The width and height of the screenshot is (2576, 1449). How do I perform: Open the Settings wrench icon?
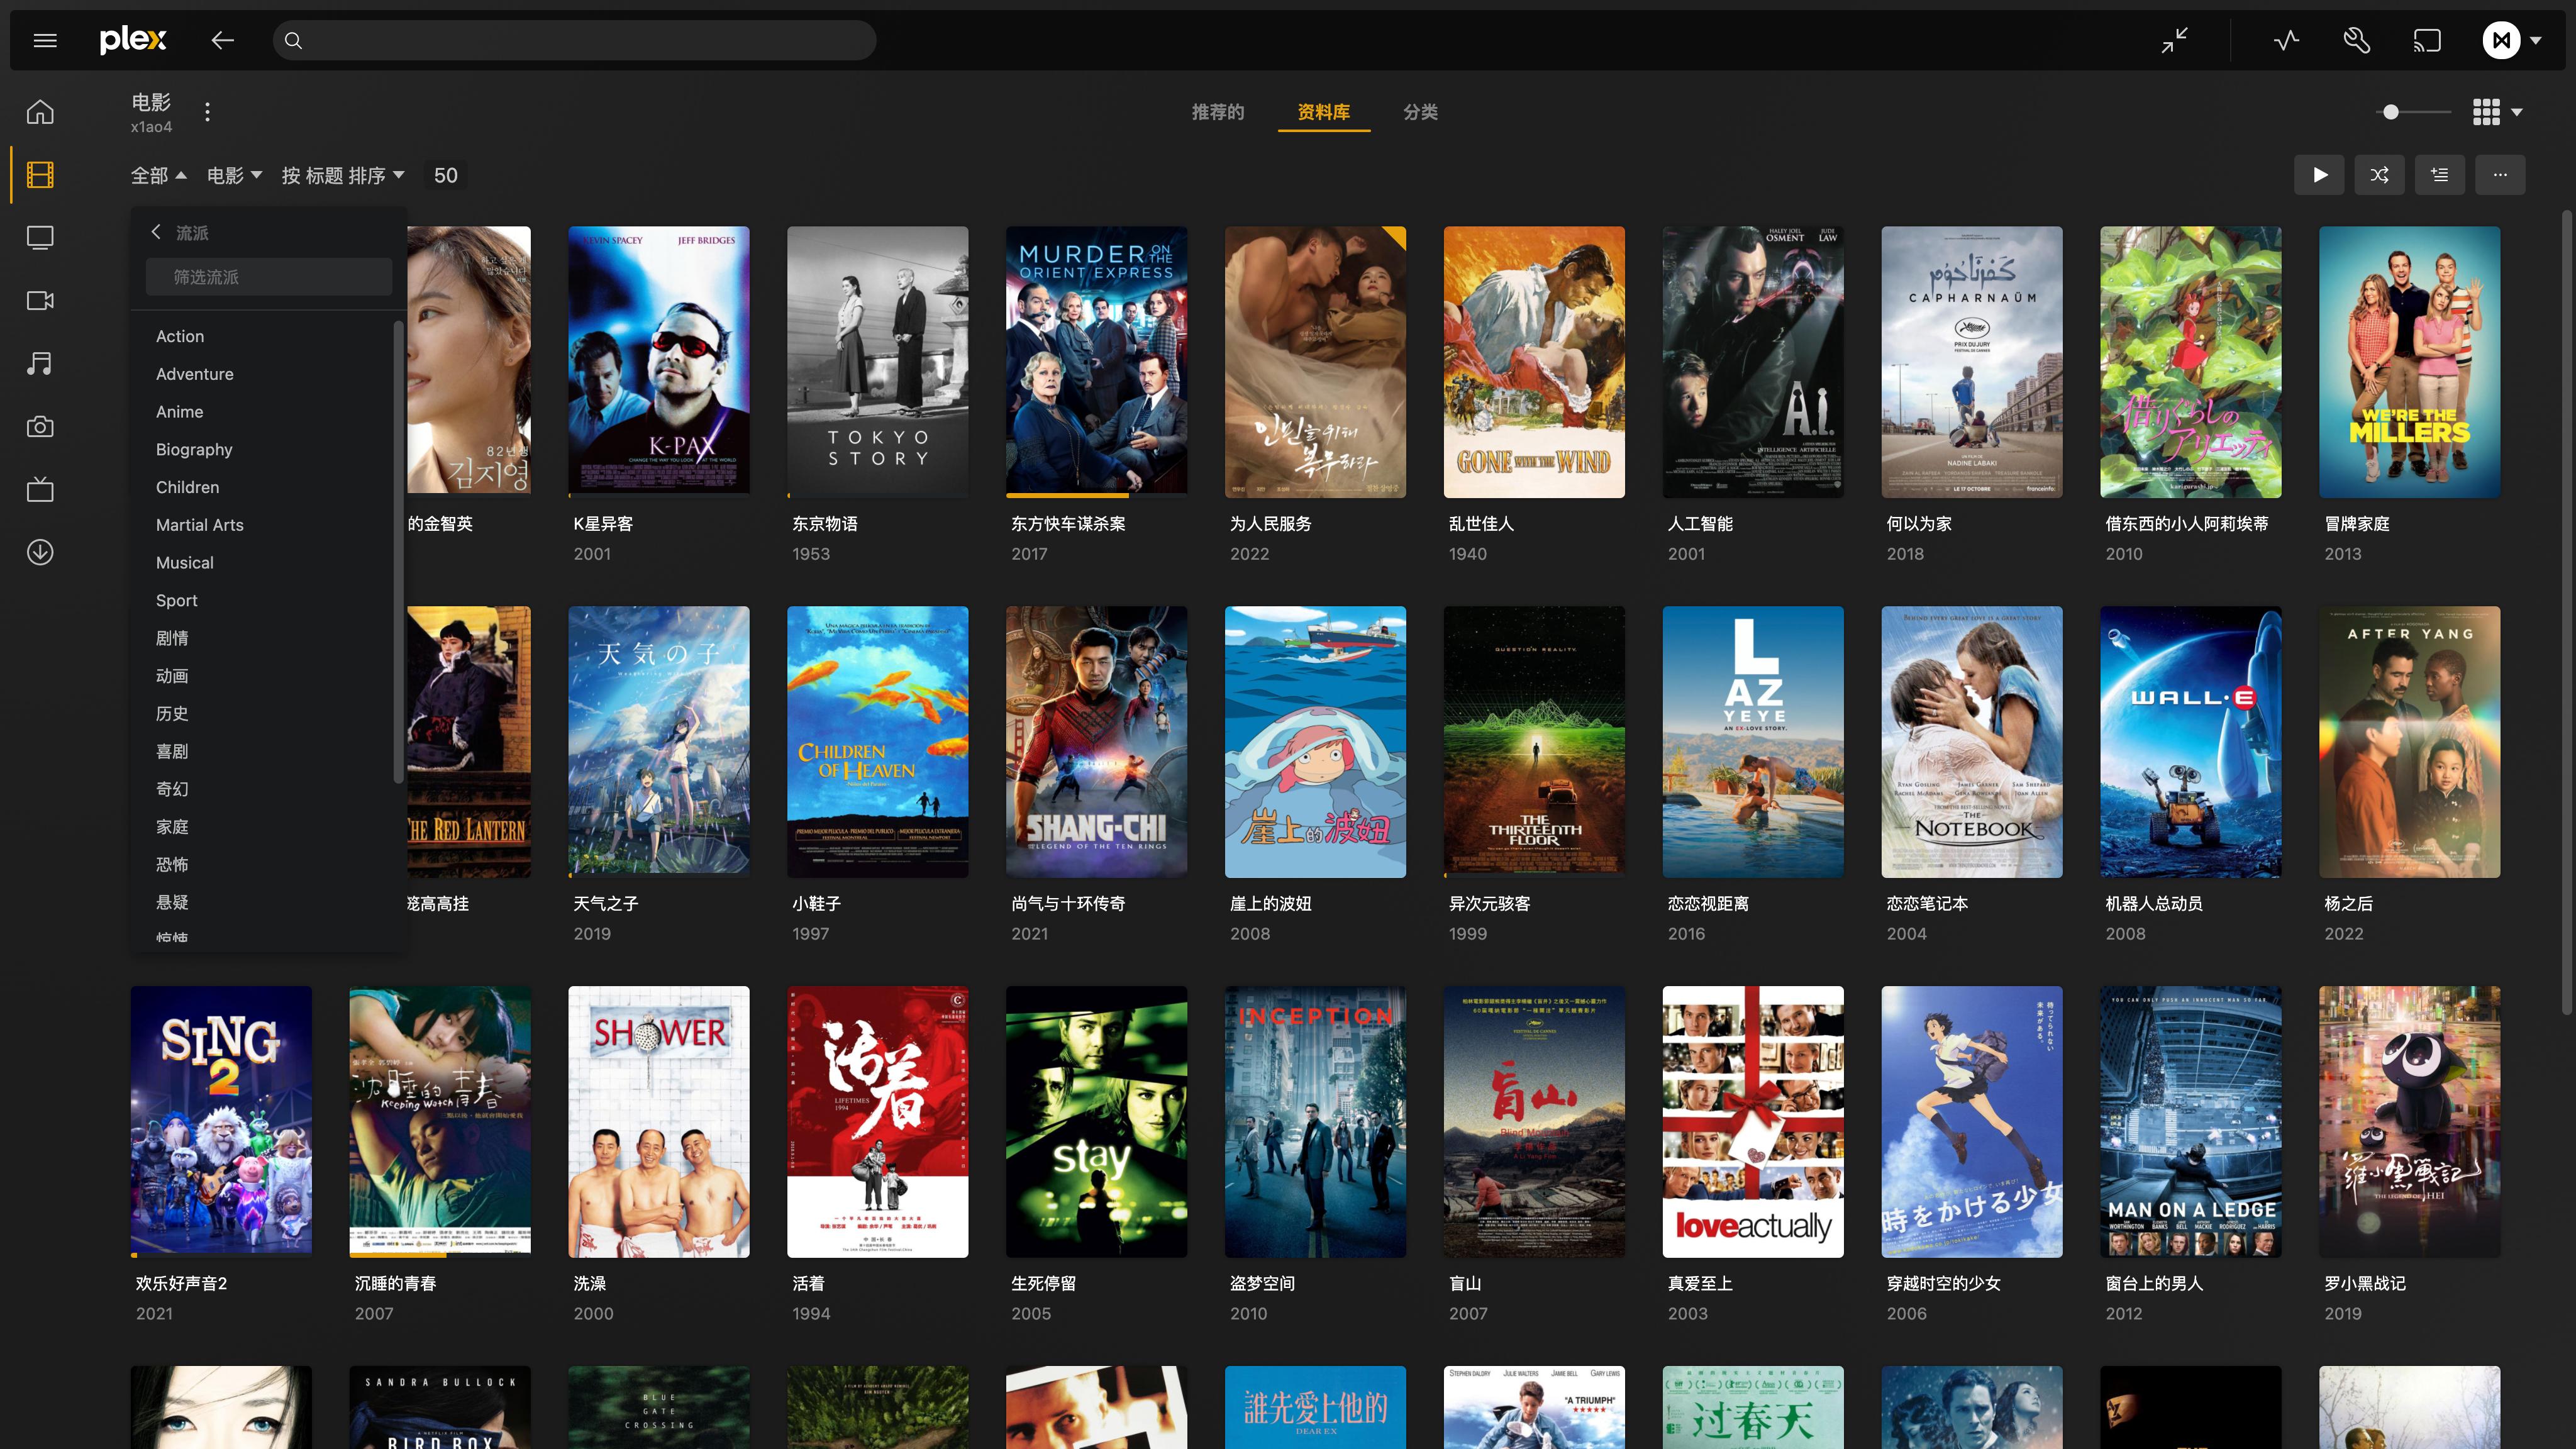pyautogui.click(x=2356, y=40)
